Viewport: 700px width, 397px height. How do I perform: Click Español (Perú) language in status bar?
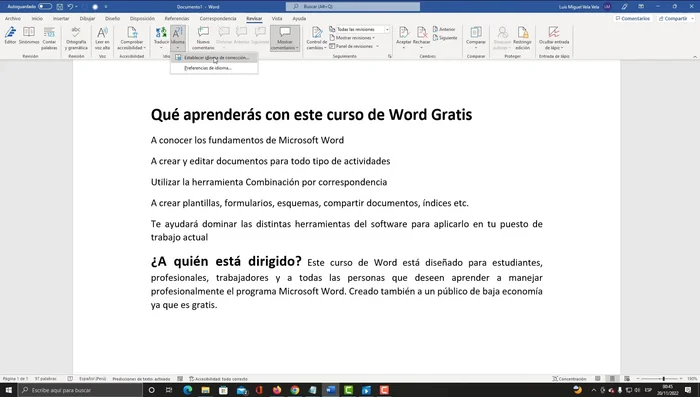coord(92,379)
